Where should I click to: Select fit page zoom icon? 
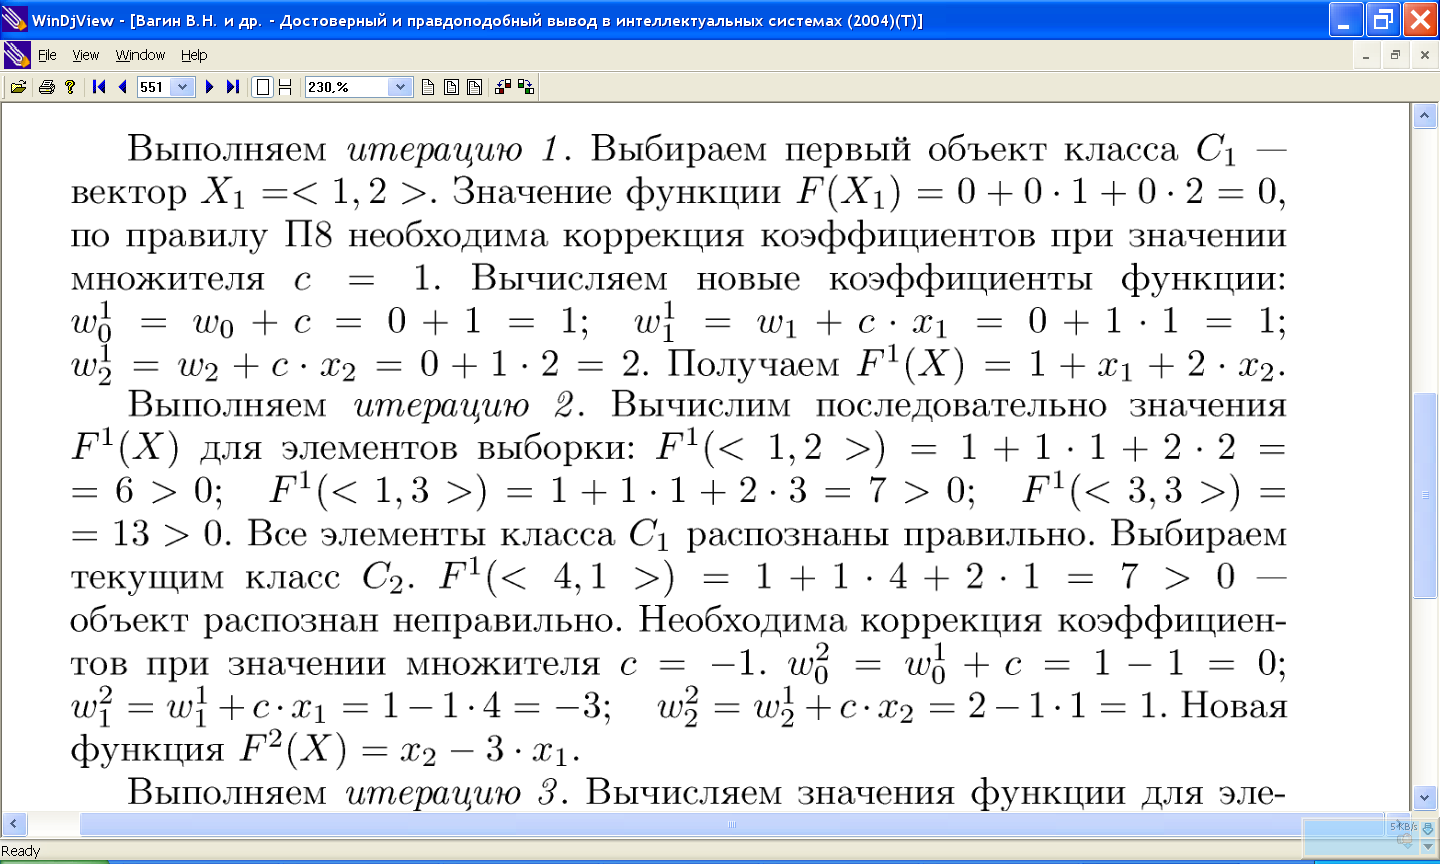[451, 87]
